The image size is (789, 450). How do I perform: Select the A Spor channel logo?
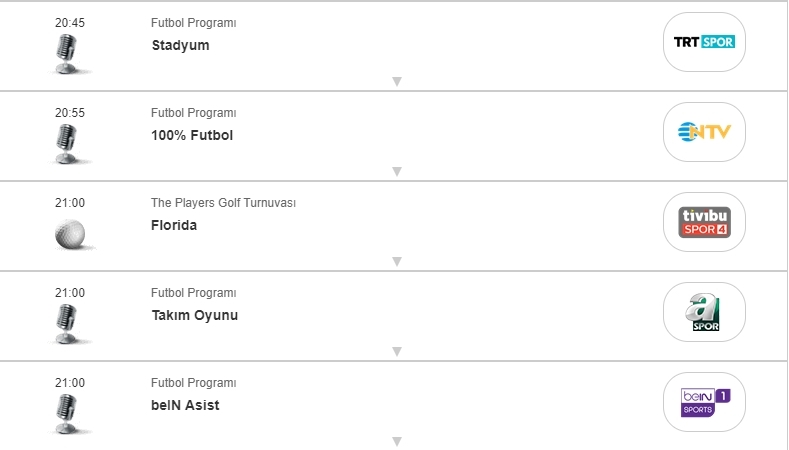click(705, 312)
